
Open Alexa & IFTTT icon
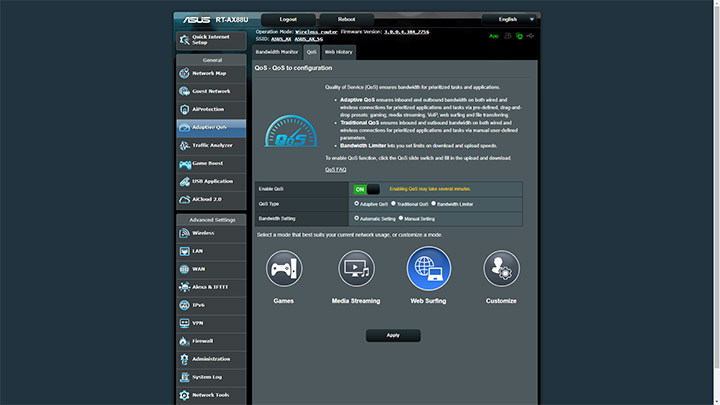point(185,287)
